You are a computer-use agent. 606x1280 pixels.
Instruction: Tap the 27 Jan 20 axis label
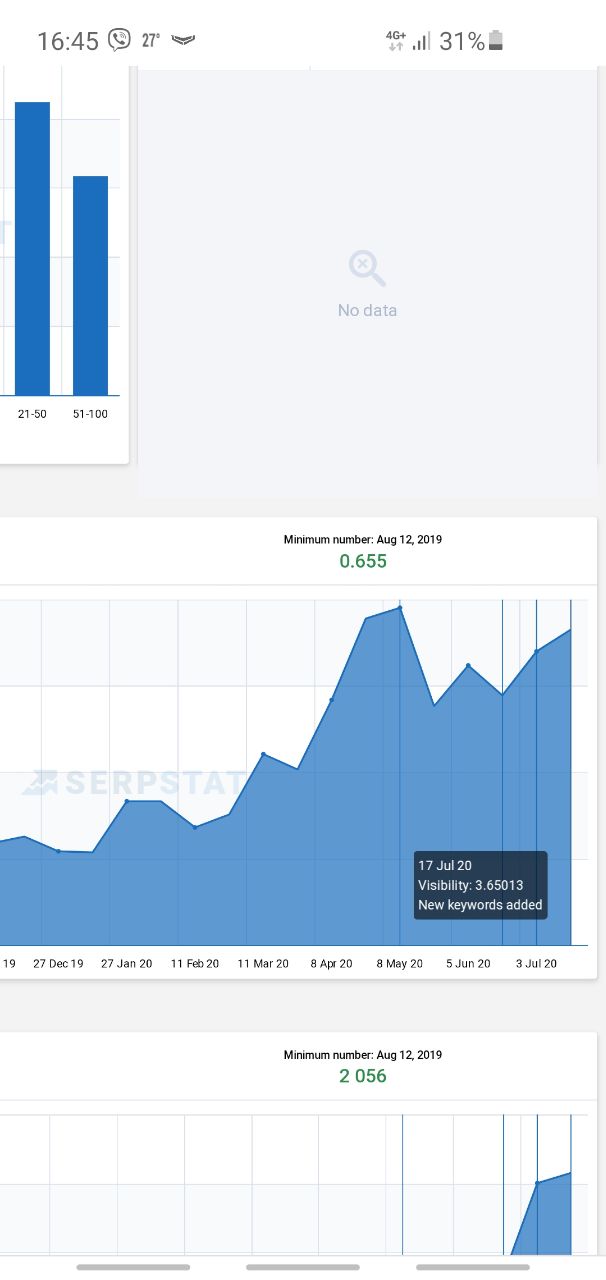pos(127,964)
